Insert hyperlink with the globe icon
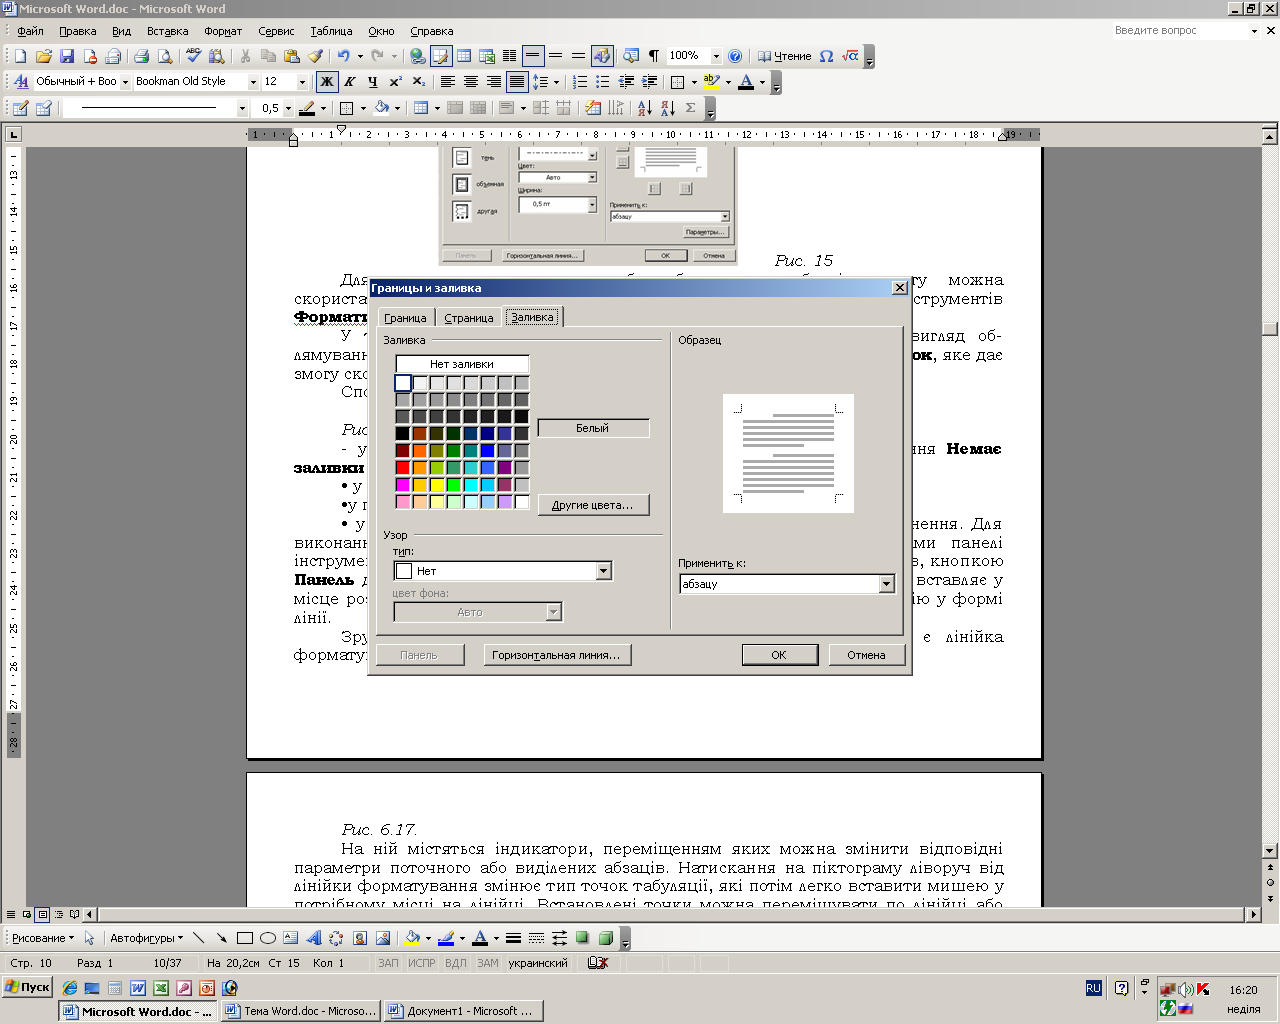1280x1024 pixels. [x=418, y=56]
